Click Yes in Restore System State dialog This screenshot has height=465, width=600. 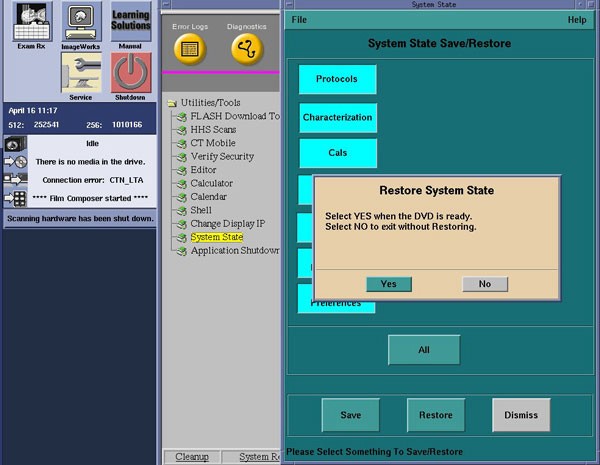388,284
